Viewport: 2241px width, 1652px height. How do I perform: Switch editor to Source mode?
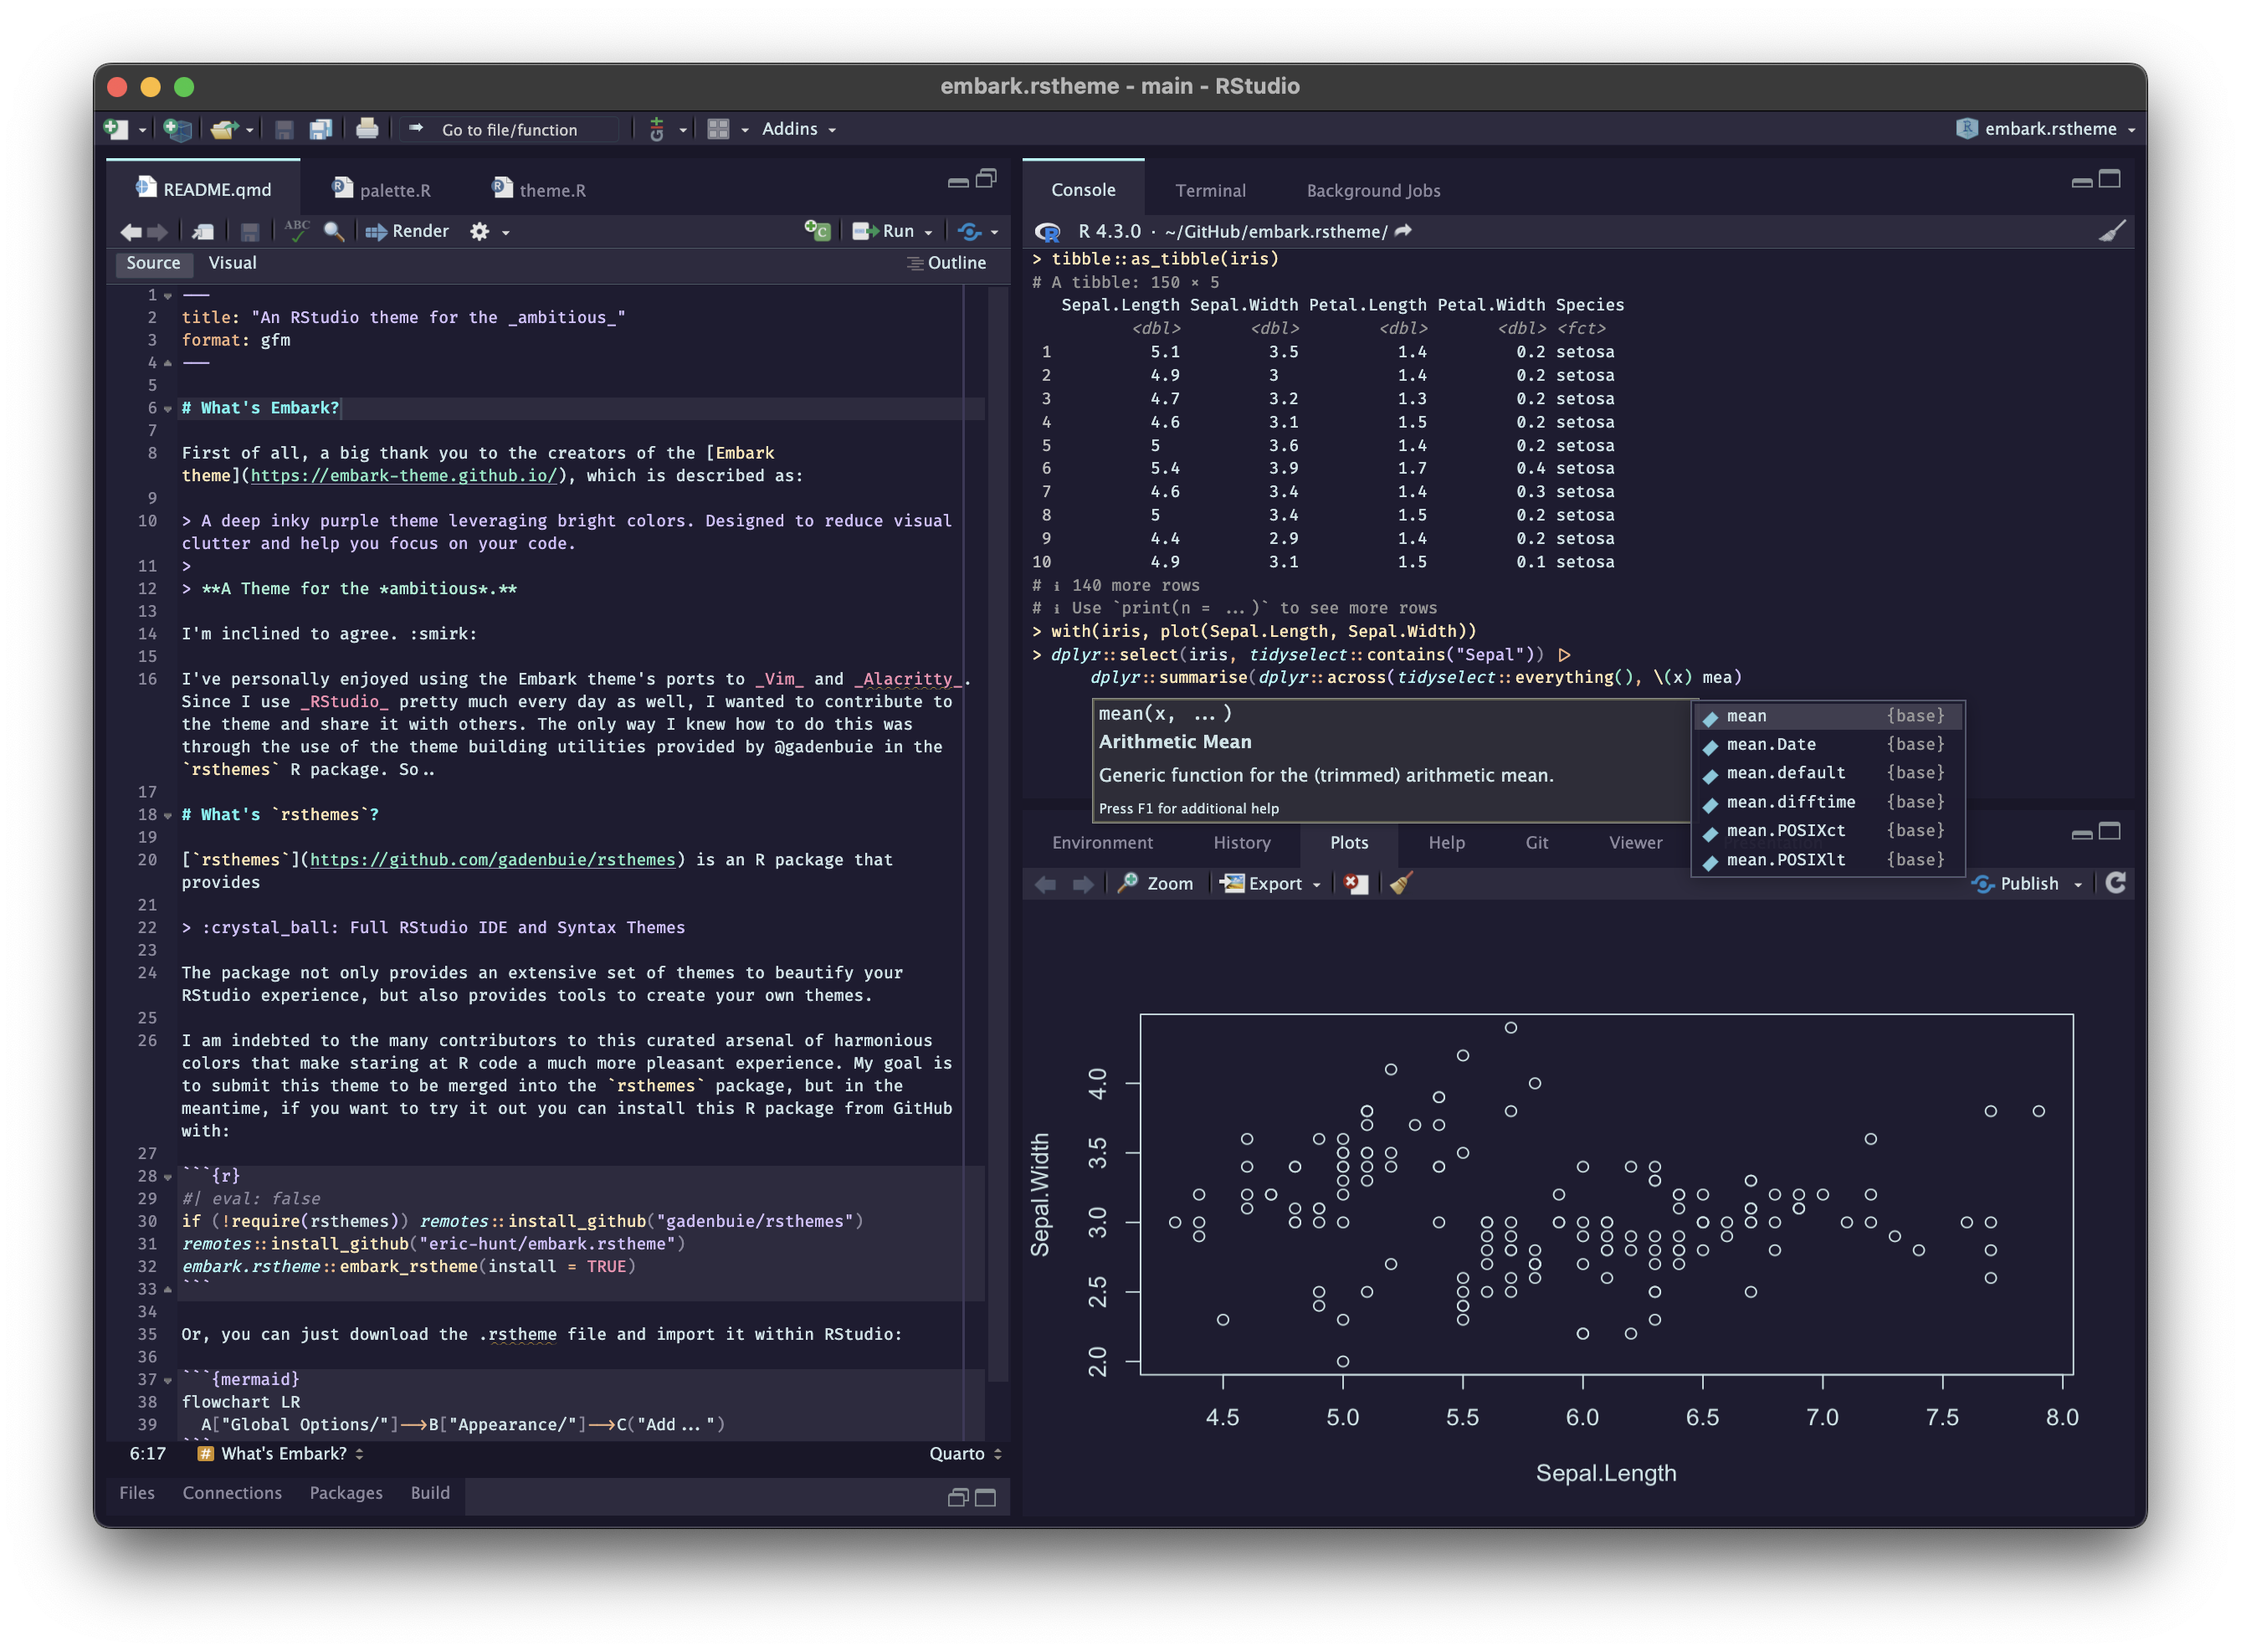click(x=153, y=262)
